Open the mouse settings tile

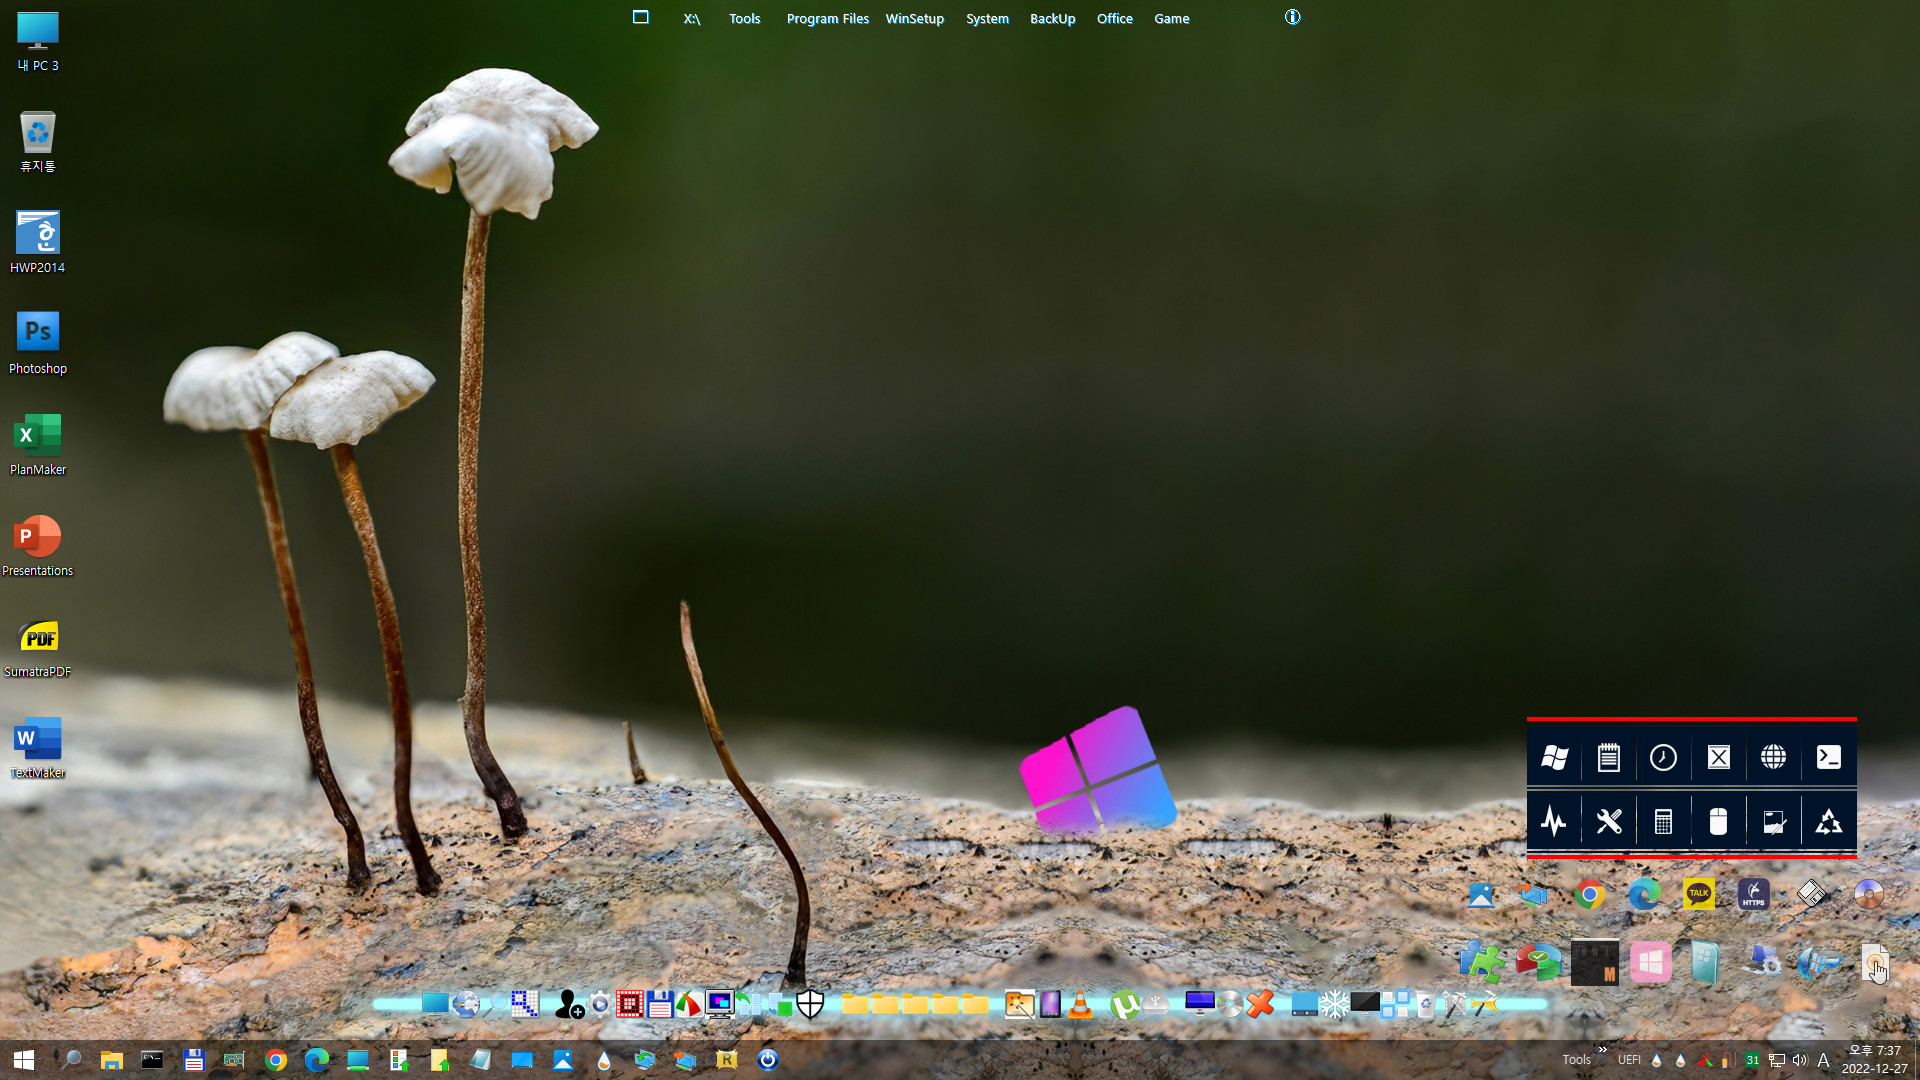point(1719,822)
